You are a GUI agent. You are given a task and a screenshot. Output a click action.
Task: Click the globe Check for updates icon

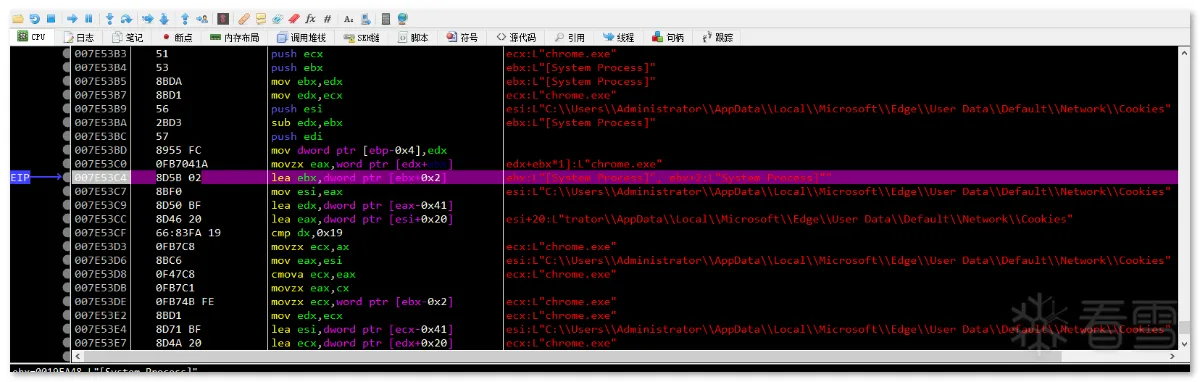click(402, 18)
